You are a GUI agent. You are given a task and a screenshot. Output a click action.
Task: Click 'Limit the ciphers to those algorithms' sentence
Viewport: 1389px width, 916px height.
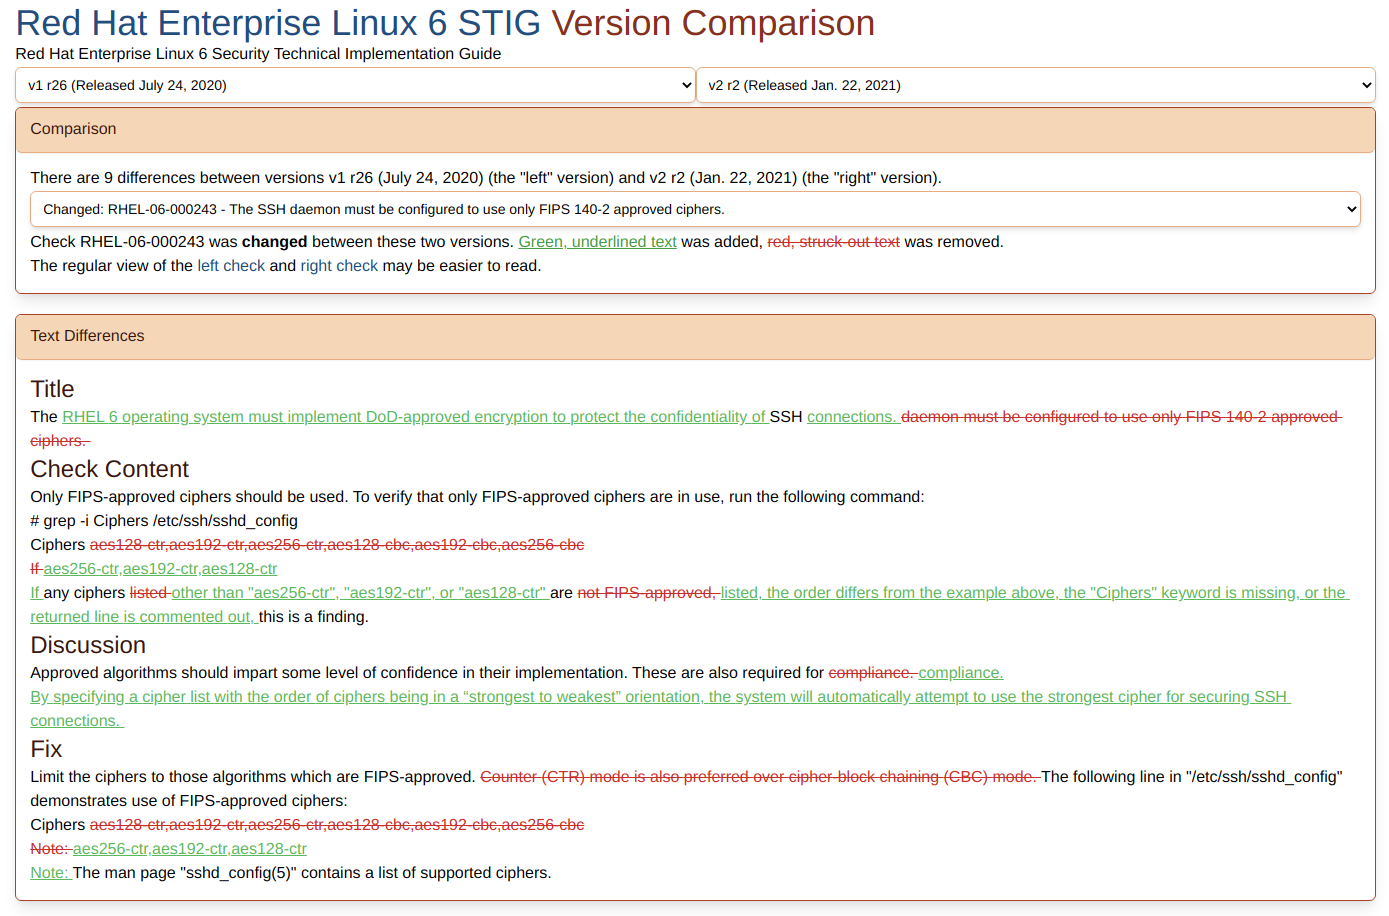click(253, 777)
